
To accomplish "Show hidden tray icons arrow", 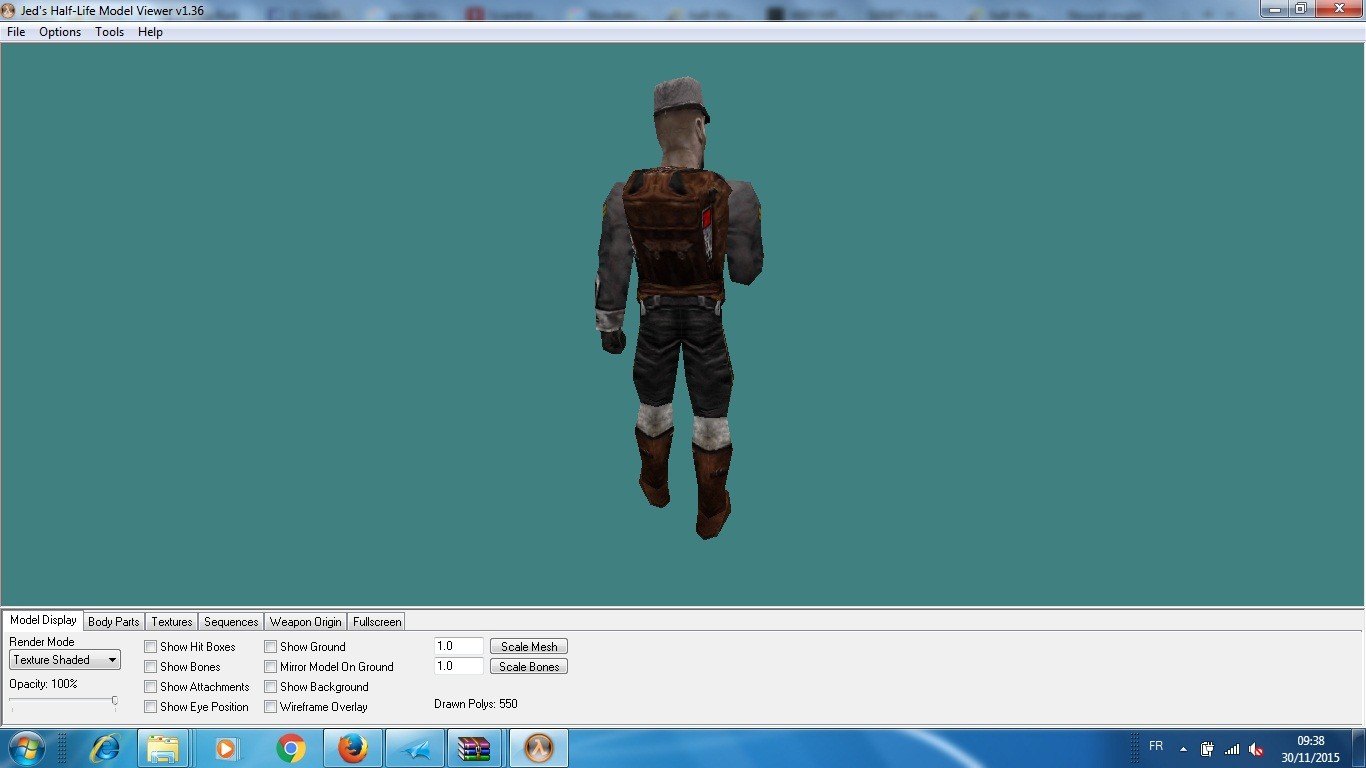I will click(1184, 749).
